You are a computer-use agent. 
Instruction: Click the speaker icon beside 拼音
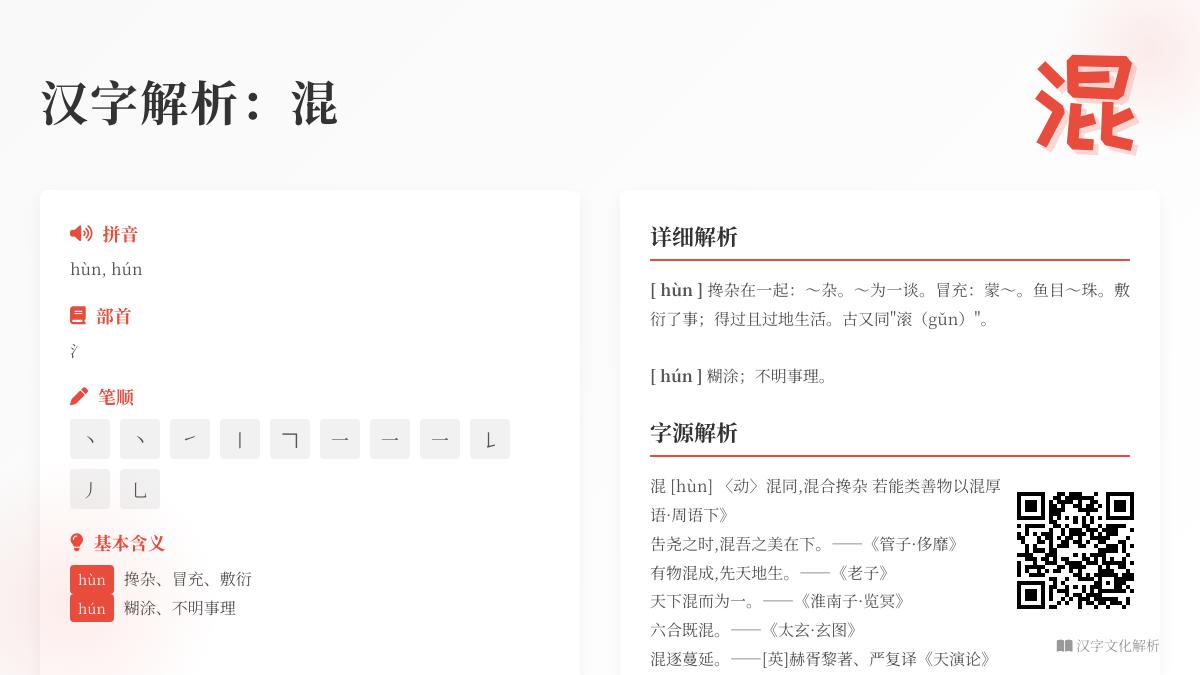81,234
